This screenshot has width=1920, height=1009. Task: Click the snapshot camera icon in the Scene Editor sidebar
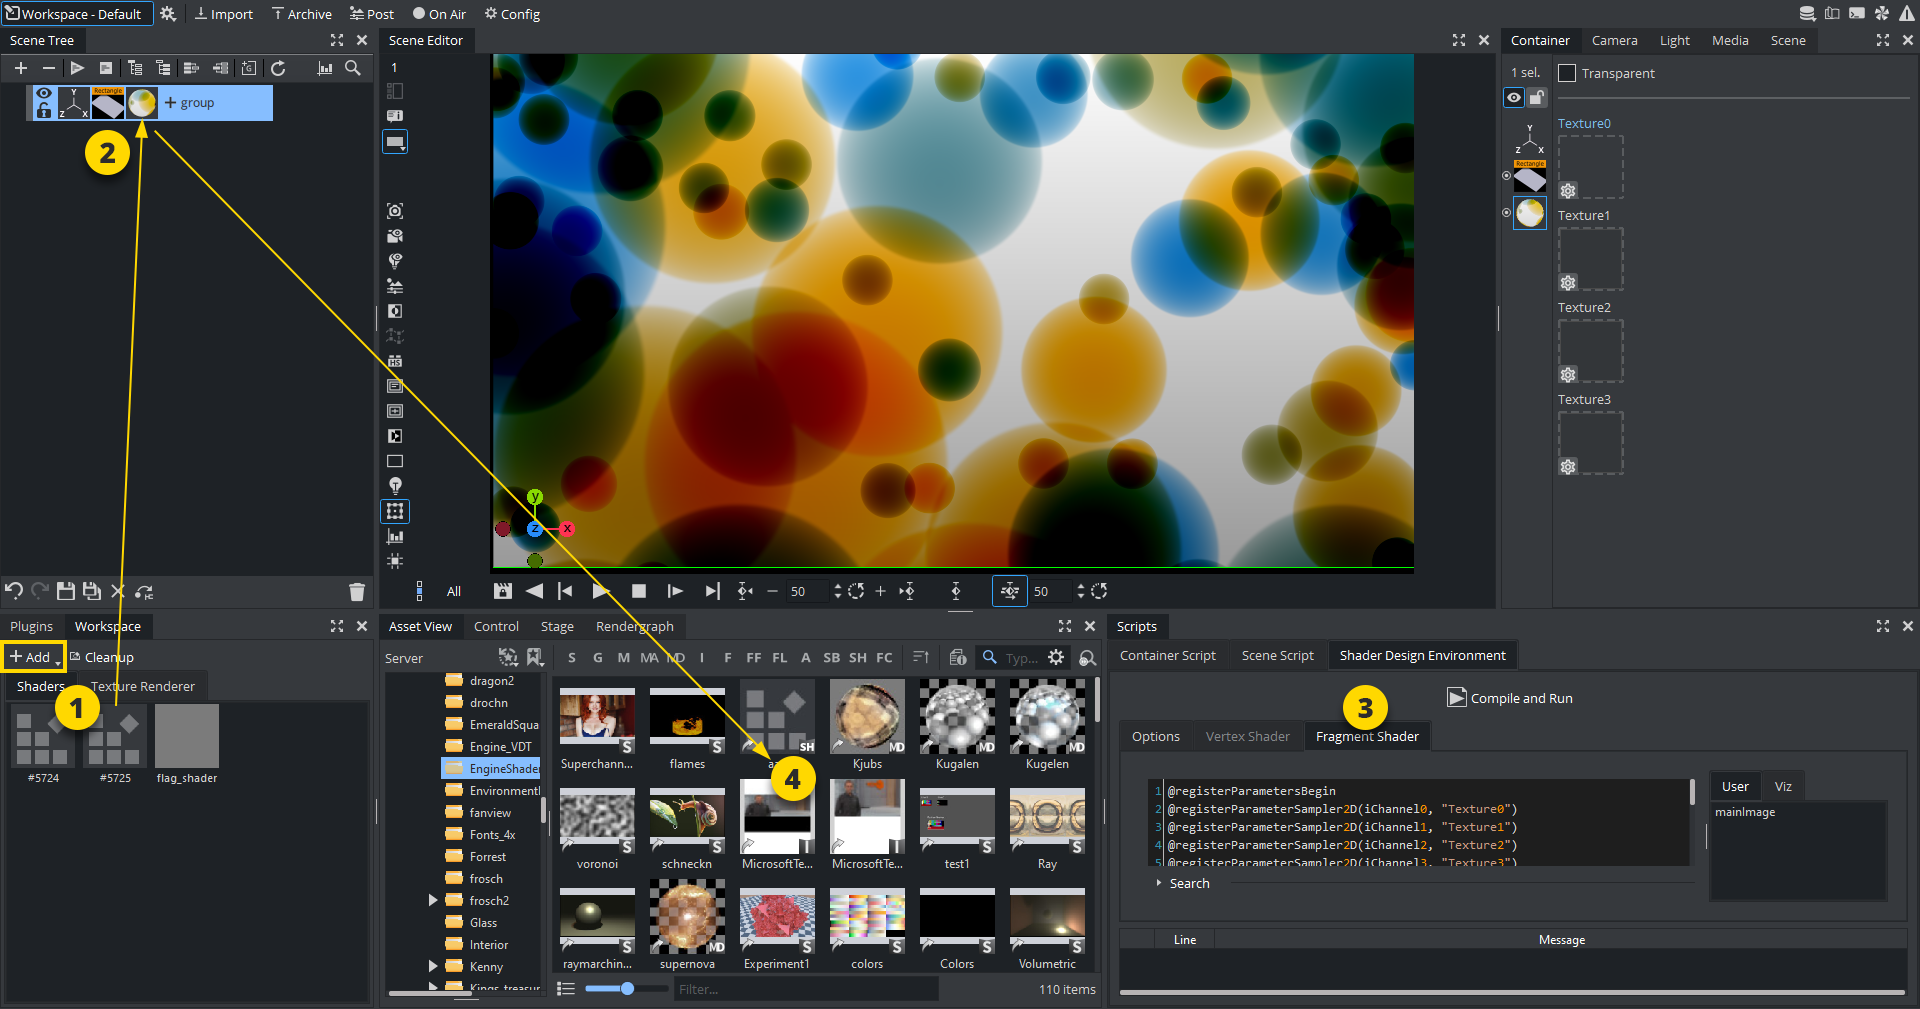click(x=395, y=211)
